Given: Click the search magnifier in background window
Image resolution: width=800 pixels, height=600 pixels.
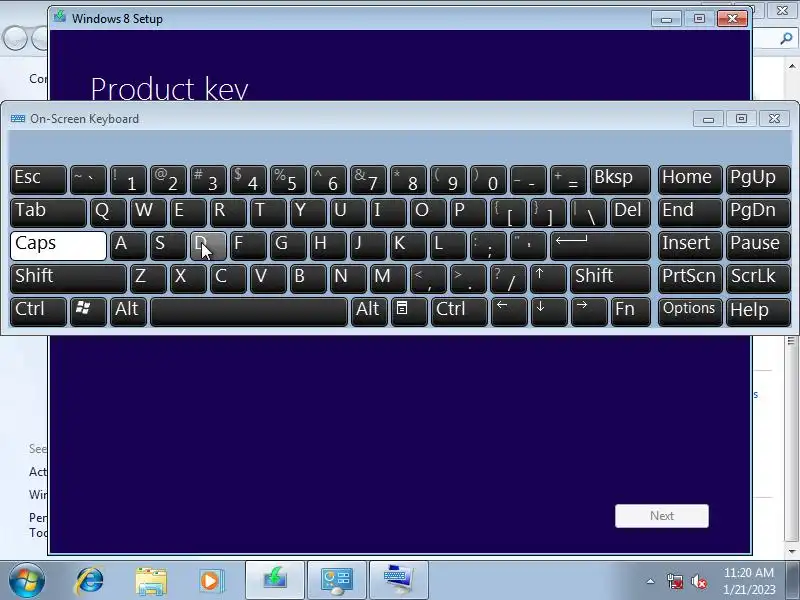Looking at the screenshot, I should [786, 38].
